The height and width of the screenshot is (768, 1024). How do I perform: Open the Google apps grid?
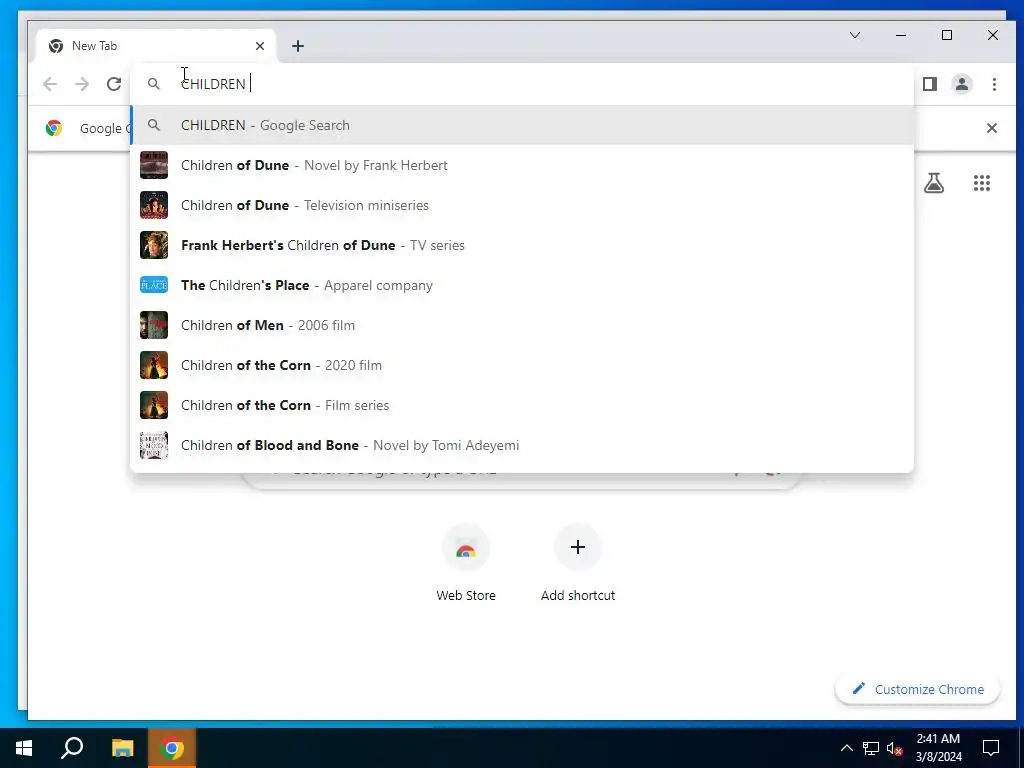[x=982, y=183]
